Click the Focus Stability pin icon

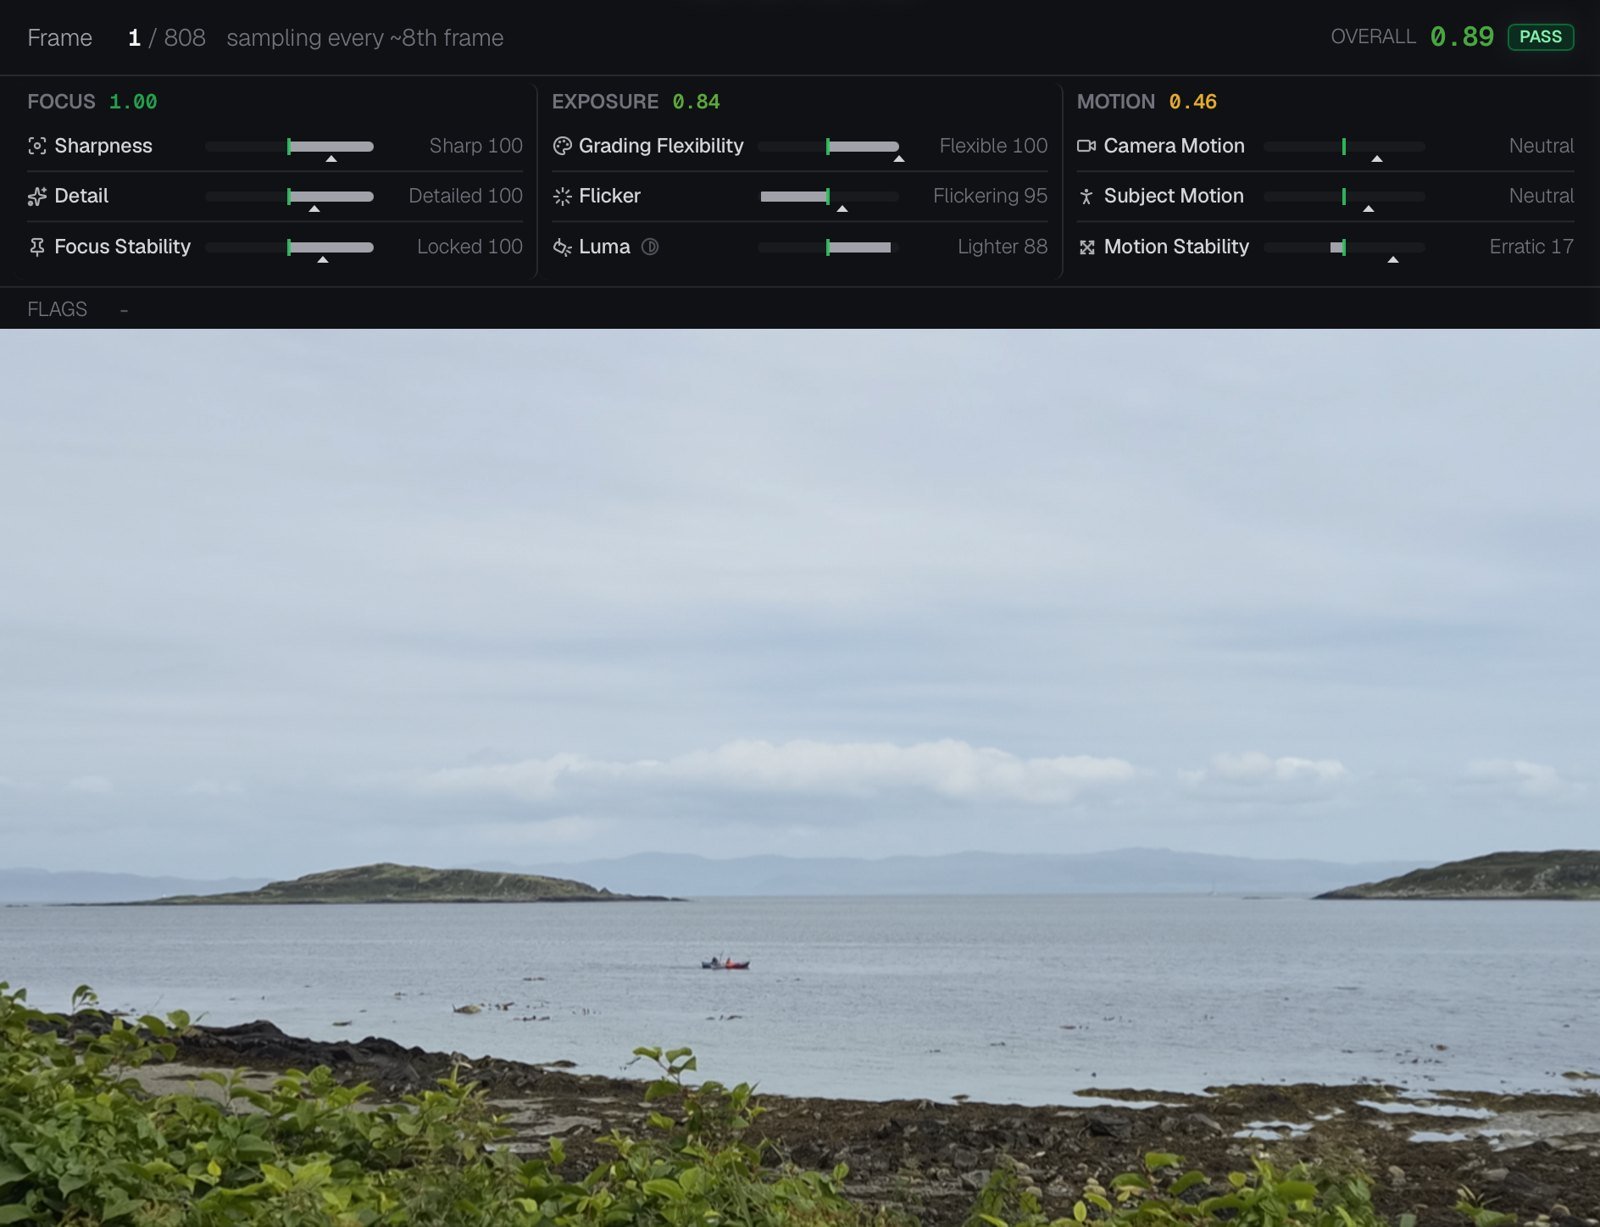37,247
